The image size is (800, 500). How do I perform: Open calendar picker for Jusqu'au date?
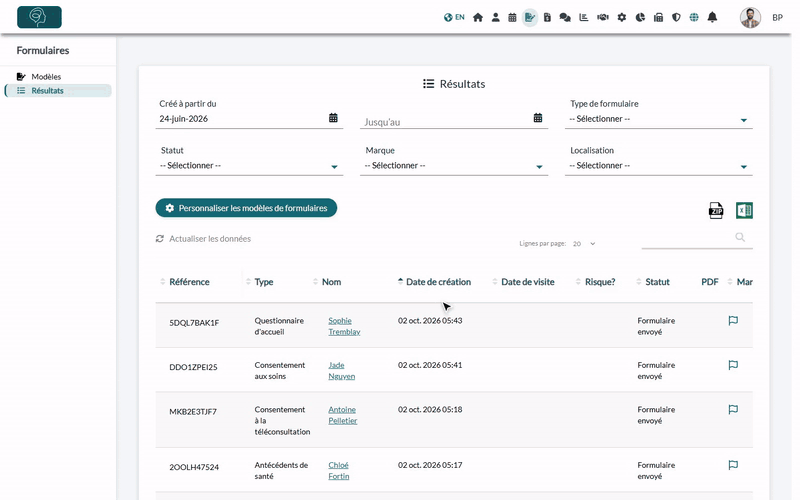538,118
